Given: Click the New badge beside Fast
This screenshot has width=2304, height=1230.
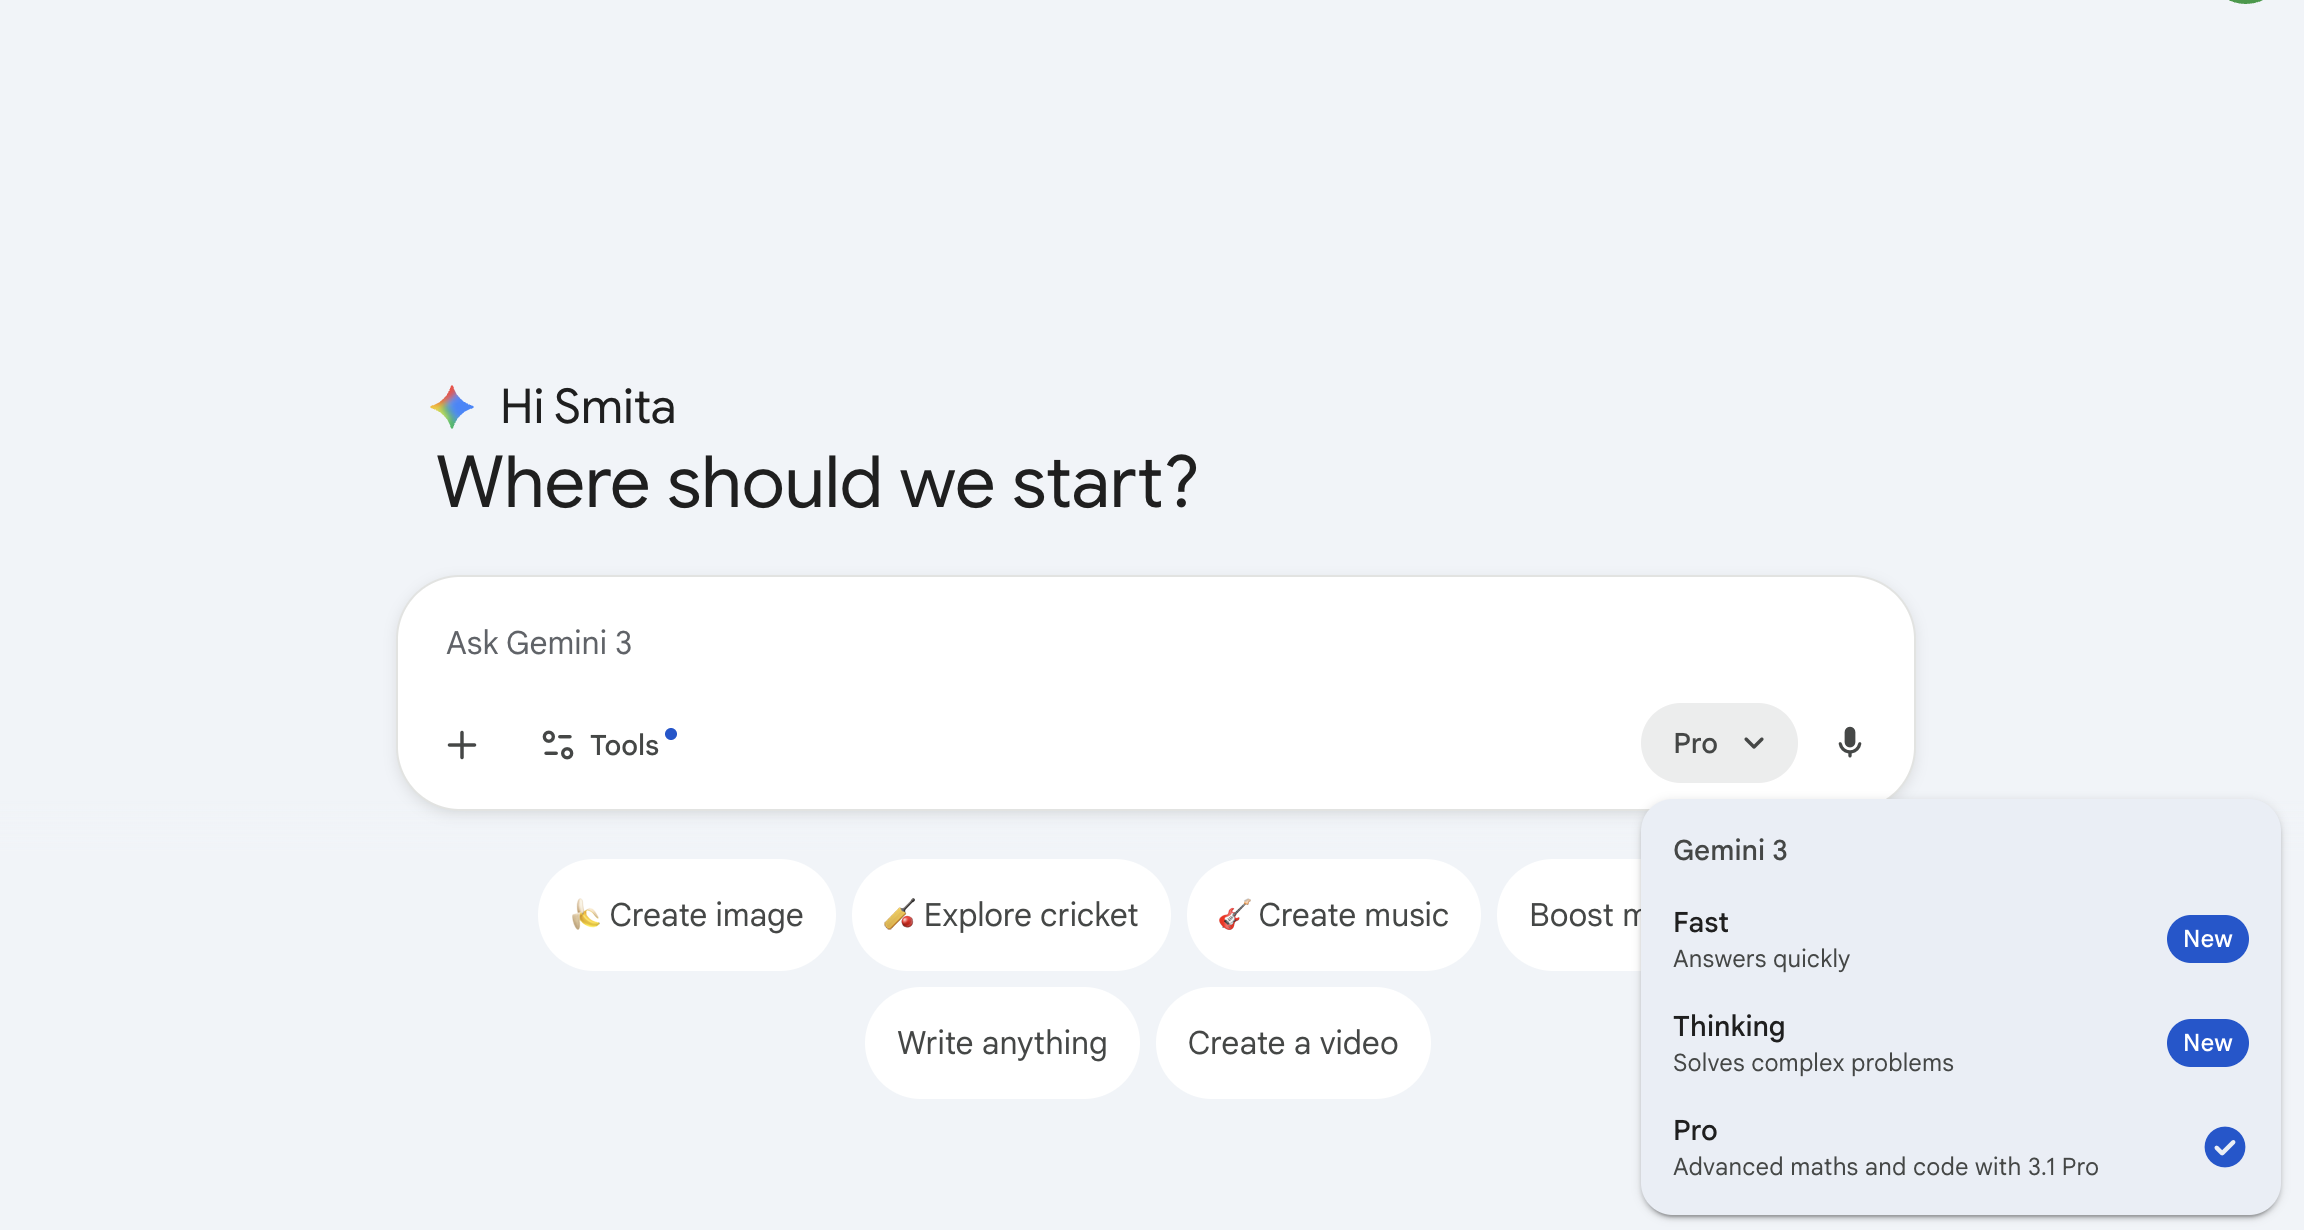Looking at the screenshot, I should 2208,939.
